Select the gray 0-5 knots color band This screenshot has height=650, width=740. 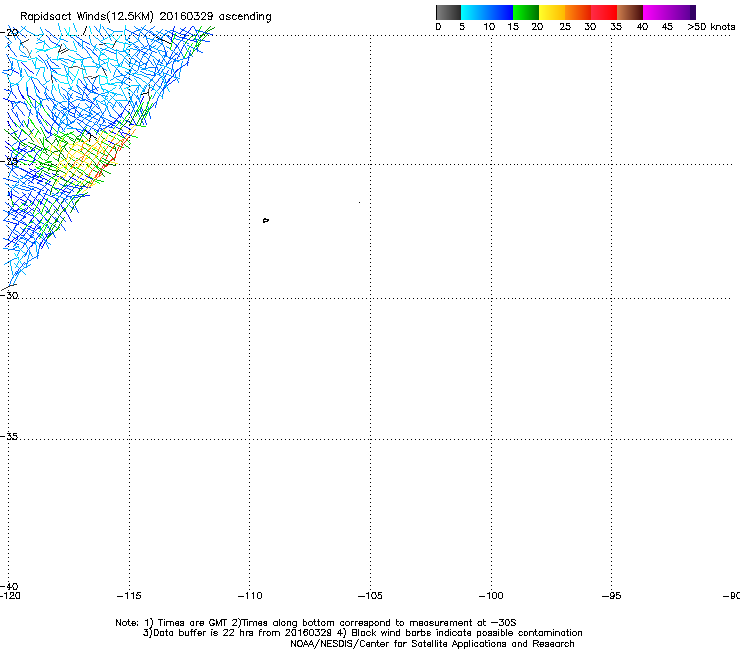pos(448,12)
